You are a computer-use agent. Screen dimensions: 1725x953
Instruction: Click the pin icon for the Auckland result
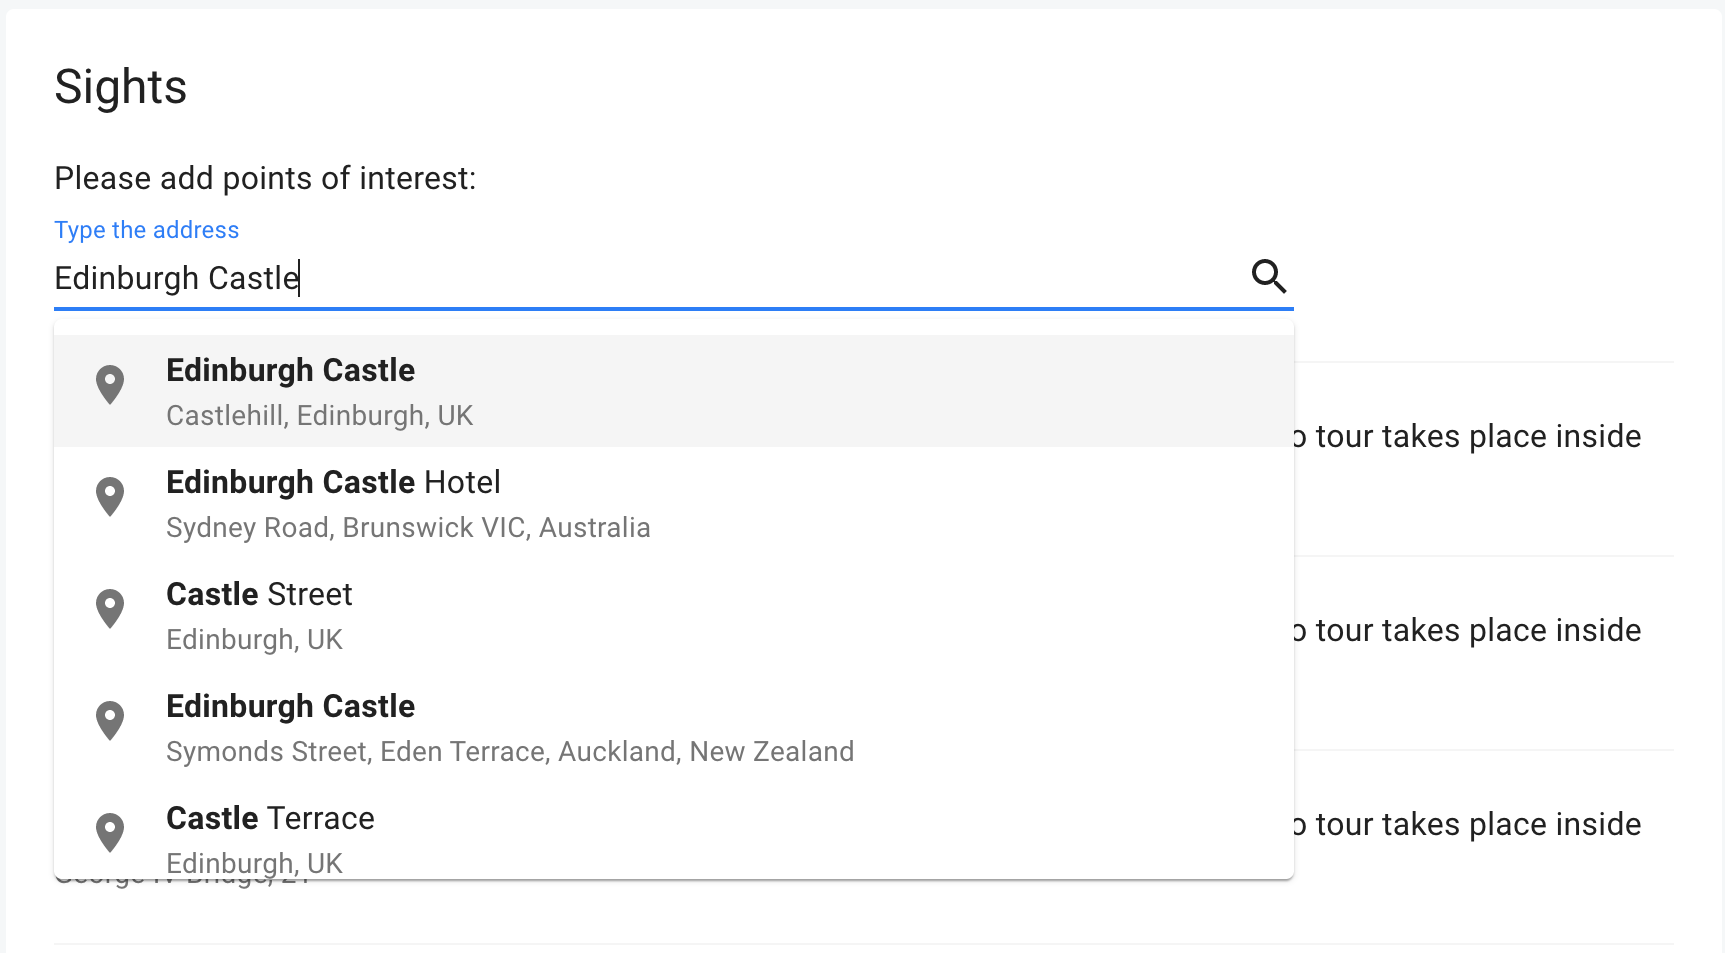pyautogui.click(x=110, y=720)
